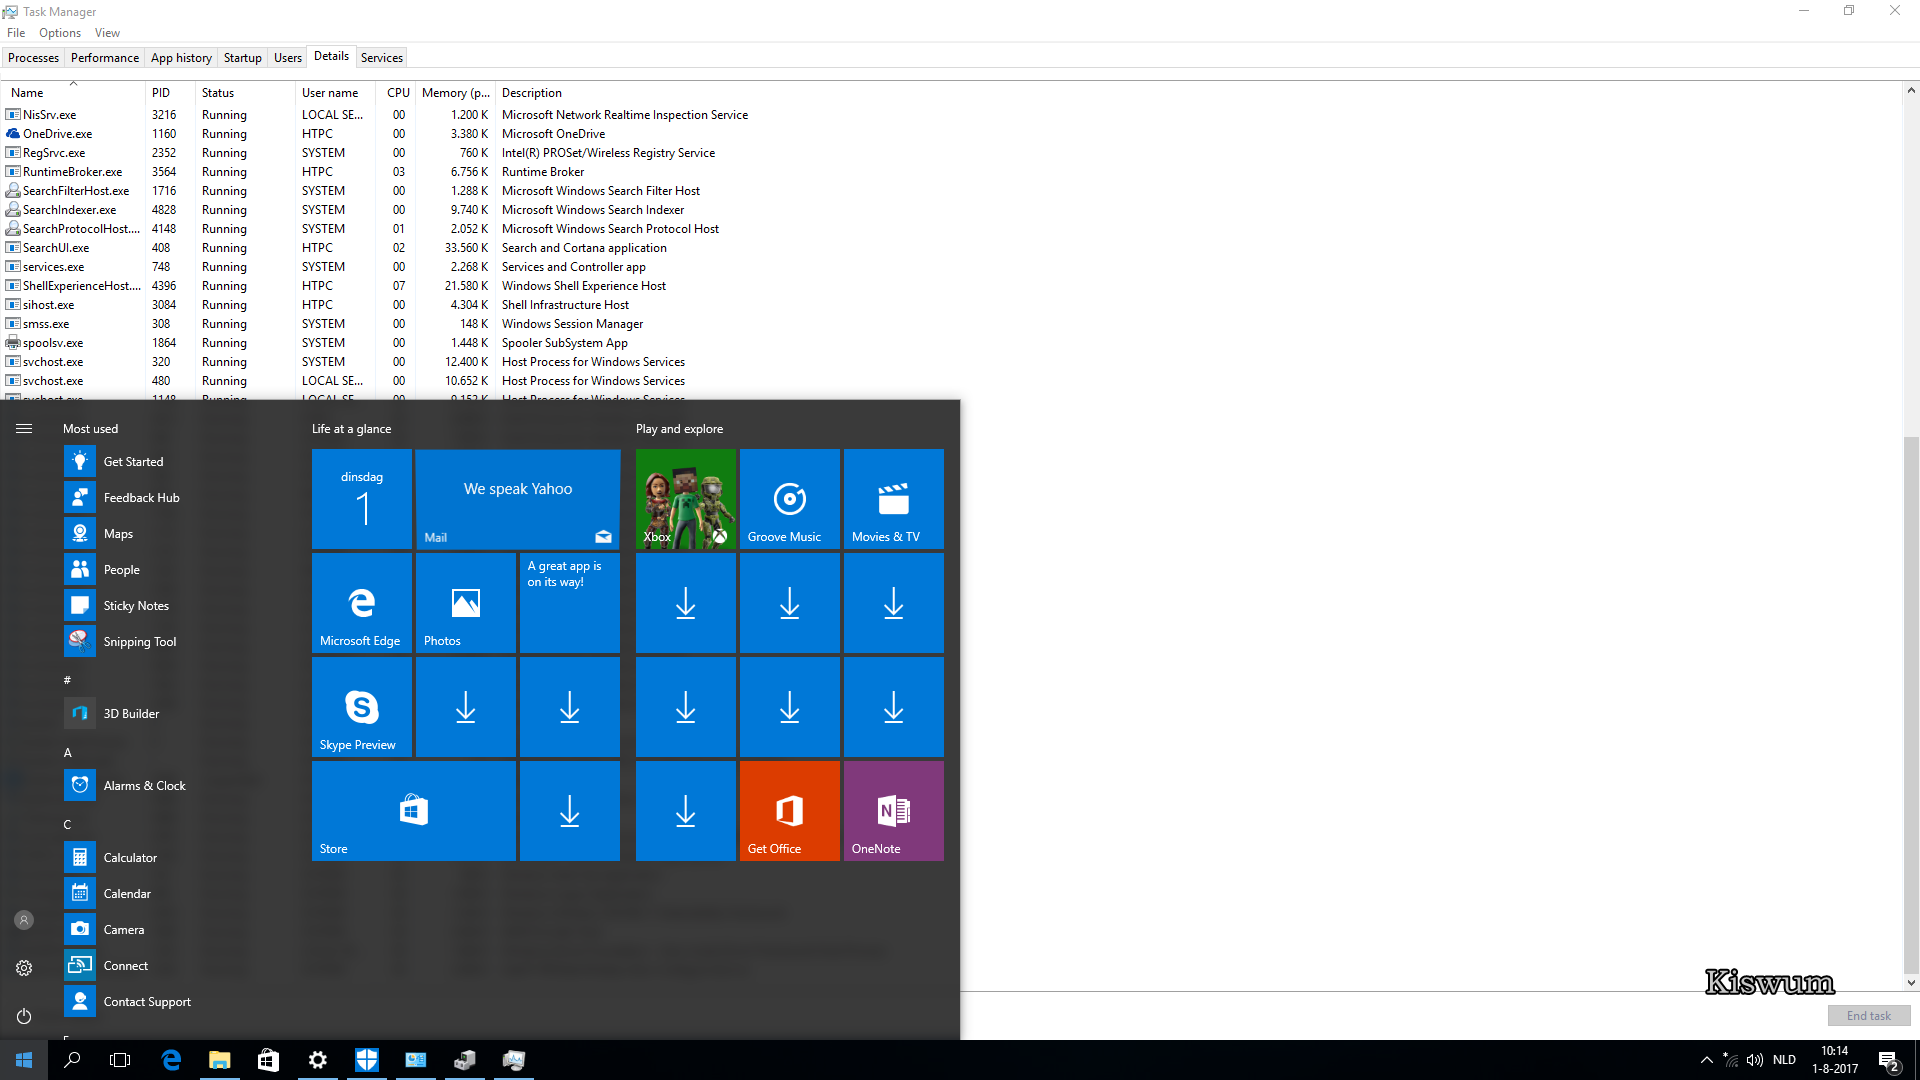Switch to the Services tab
Screen dimensions: 1920x1080
click(x=382, y=57)
